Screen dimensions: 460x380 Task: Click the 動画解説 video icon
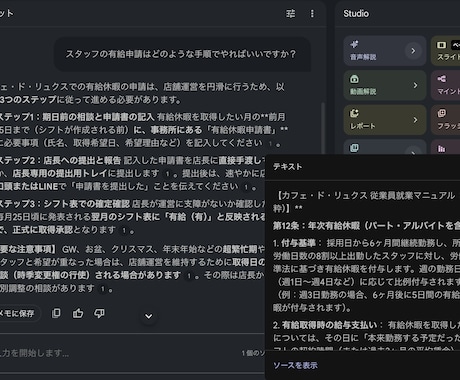coord(354,79)
